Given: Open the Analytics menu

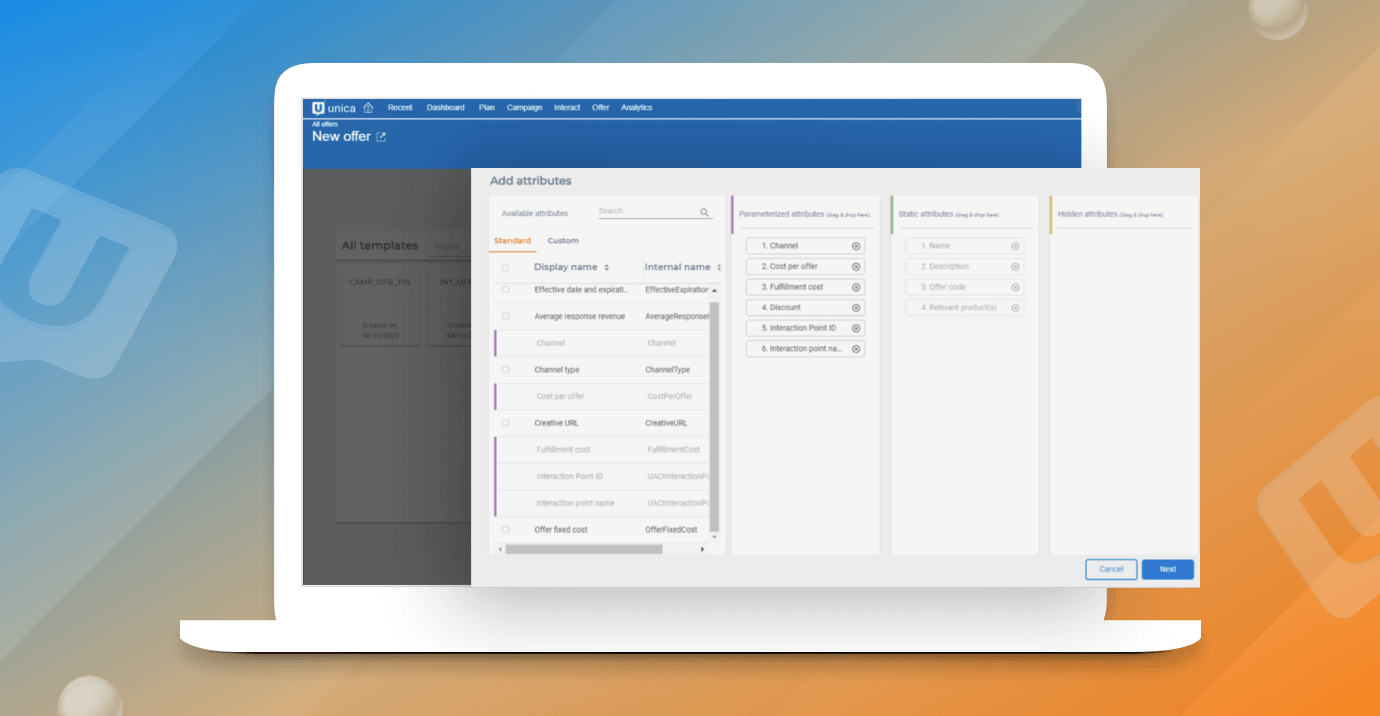Looking at the screenshot, I should [x=636, y=108].
